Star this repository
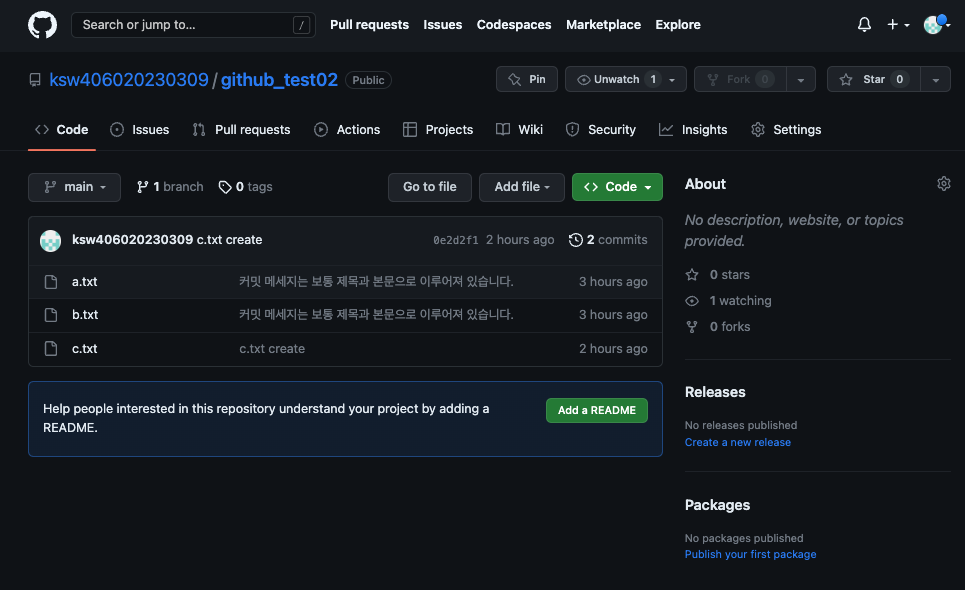The height and width of the screenshot is (590, 965). [x=873, y=79]
